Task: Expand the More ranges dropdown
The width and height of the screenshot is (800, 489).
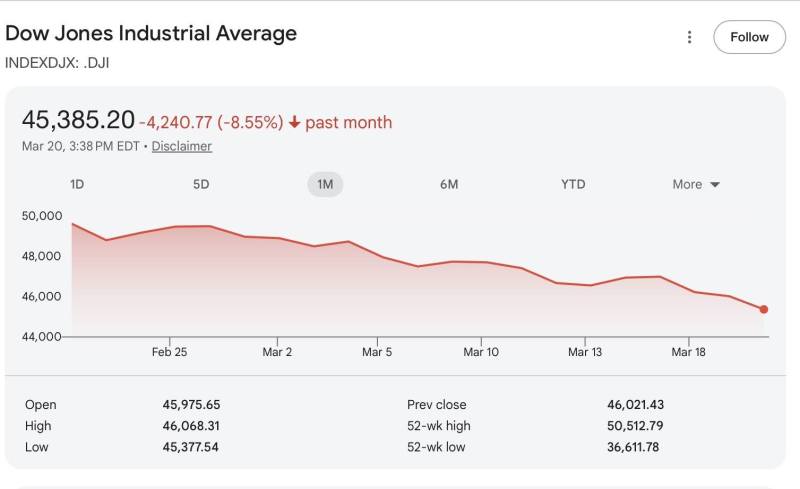Action: [x=696, y=184]
